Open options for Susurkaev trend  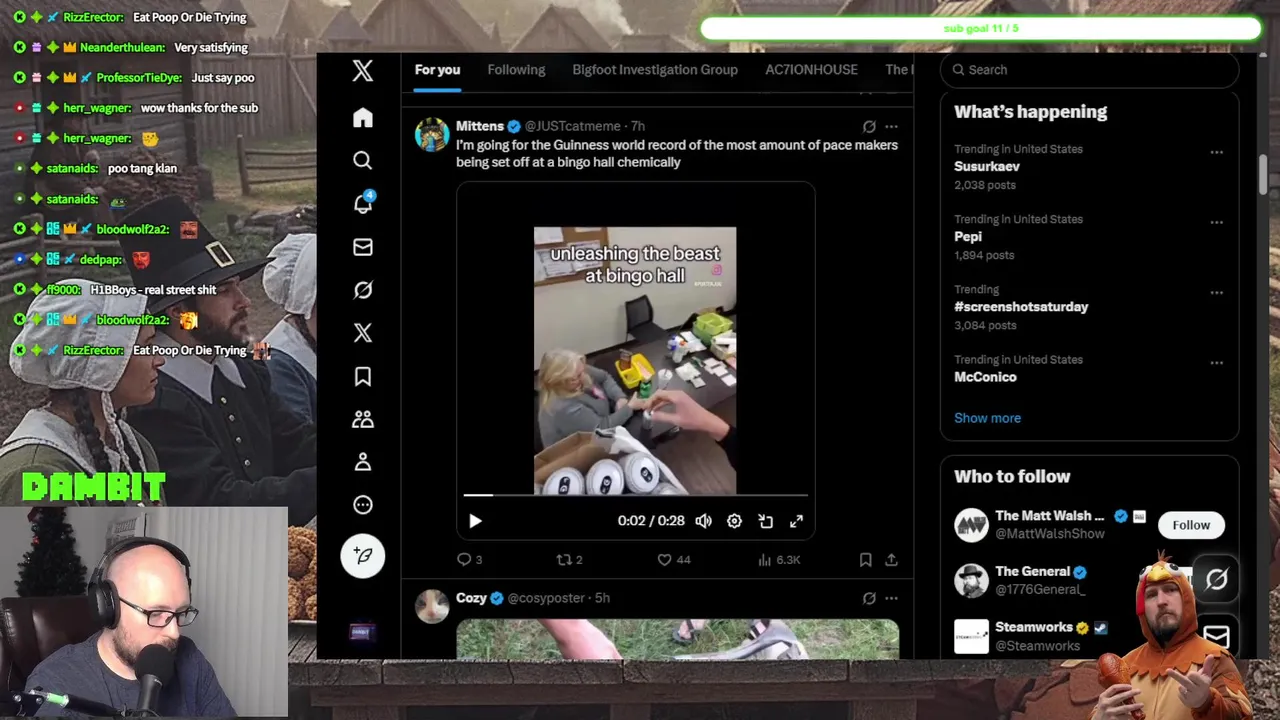[x=1216, y=153]
